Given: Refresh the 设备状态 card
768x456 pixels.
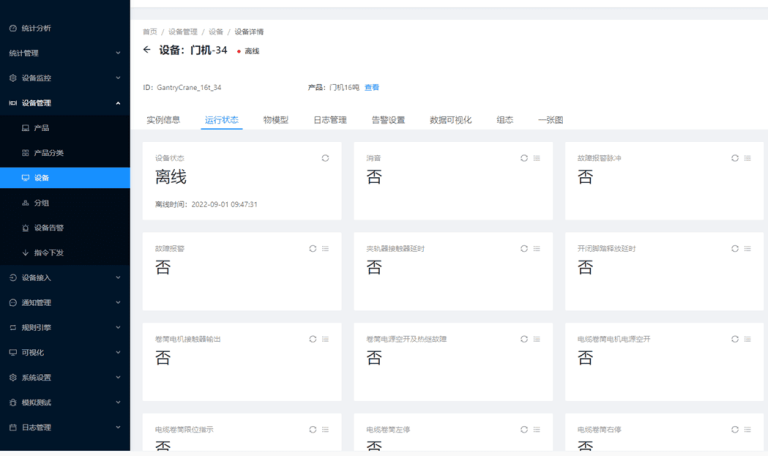Looking at the screenshot, I should [325, 158].
